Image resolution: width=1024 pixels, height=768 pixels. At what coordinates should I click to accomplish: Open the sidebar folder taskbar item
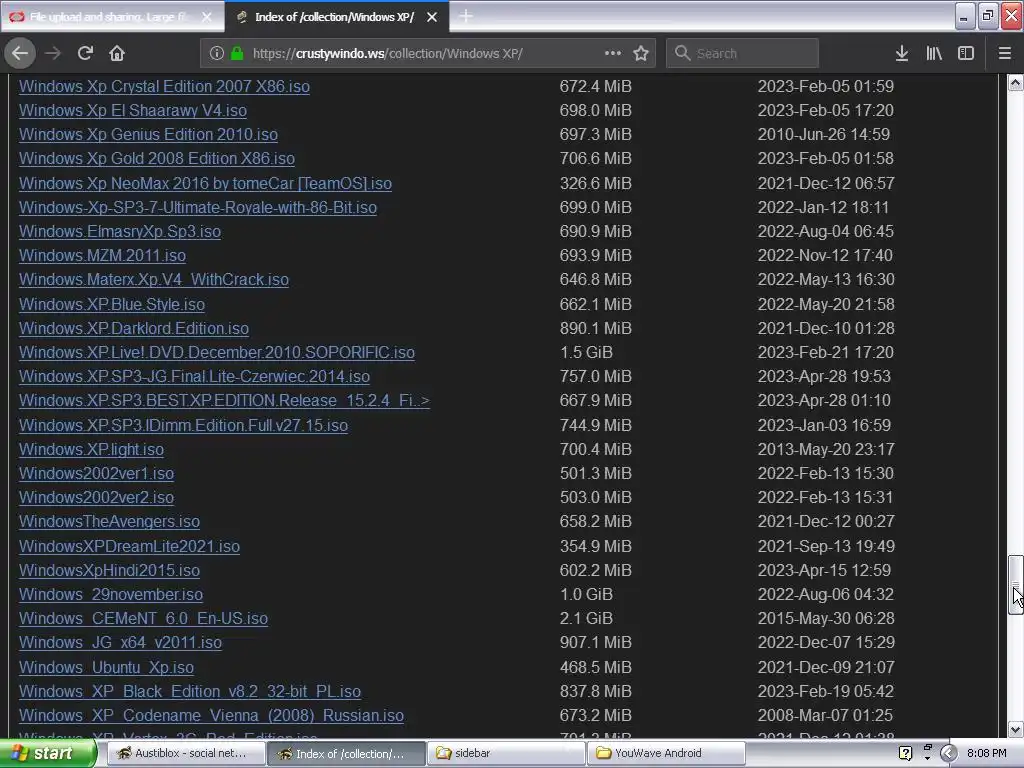pos(505,754)
